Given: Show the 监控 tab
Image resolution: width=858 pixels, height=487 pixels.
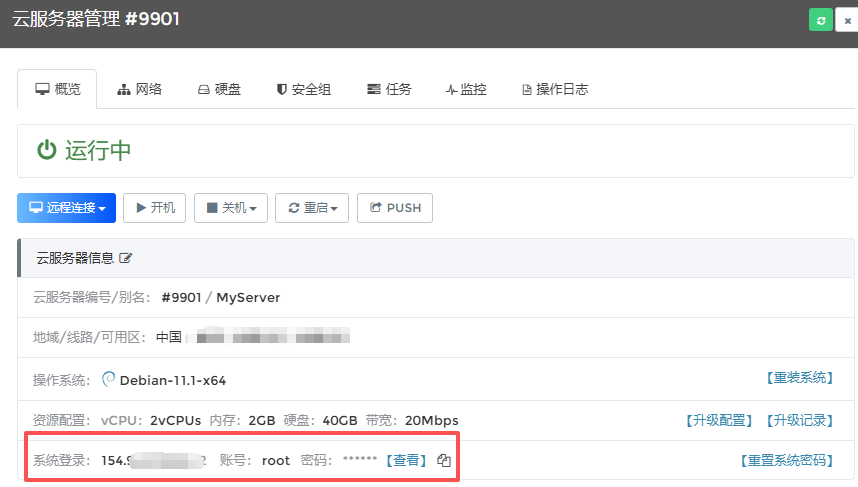Looking at the screenshot, I should 466,89.
